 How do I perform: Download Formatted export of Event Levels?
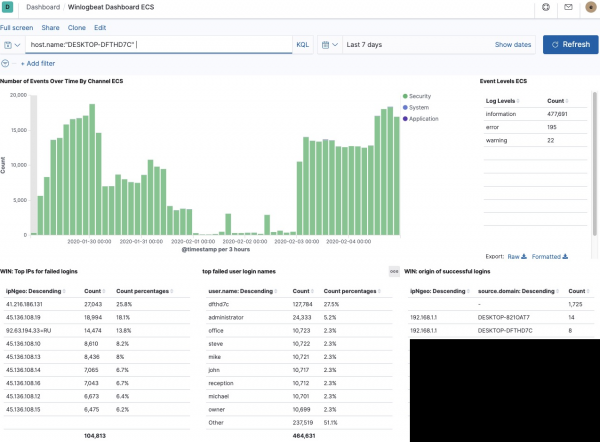pyautogui.click(x=549, y=256)
